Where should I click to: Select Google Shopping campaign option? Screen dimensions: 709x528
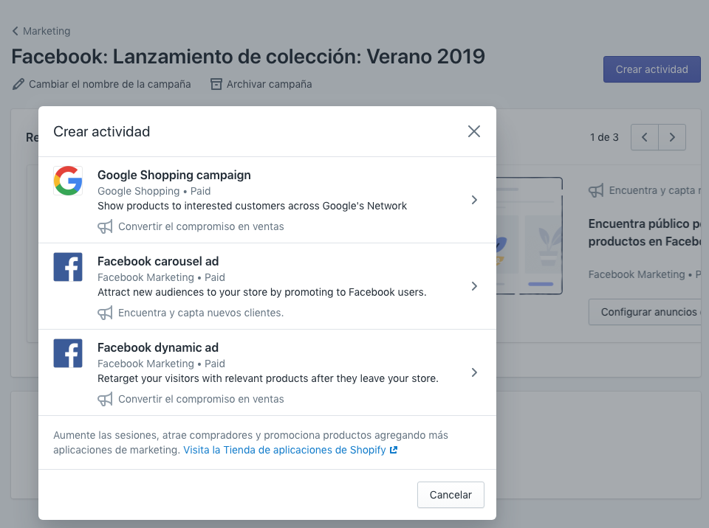tap(174, 175)
